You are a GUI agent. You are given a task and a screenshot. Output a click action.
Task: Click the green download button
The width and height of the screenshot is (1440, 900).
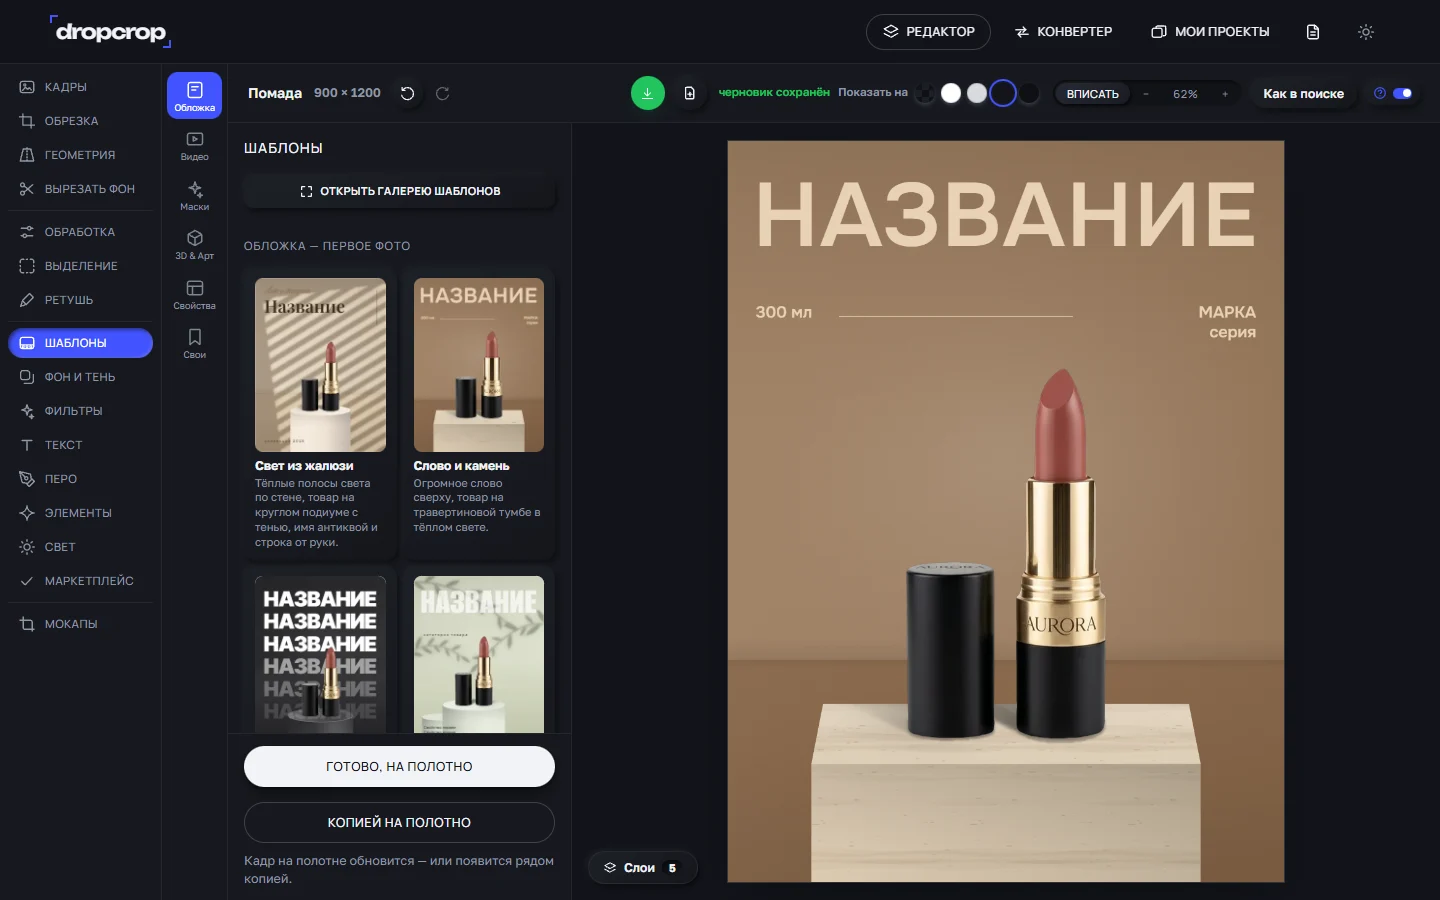[x=648, y=93]
